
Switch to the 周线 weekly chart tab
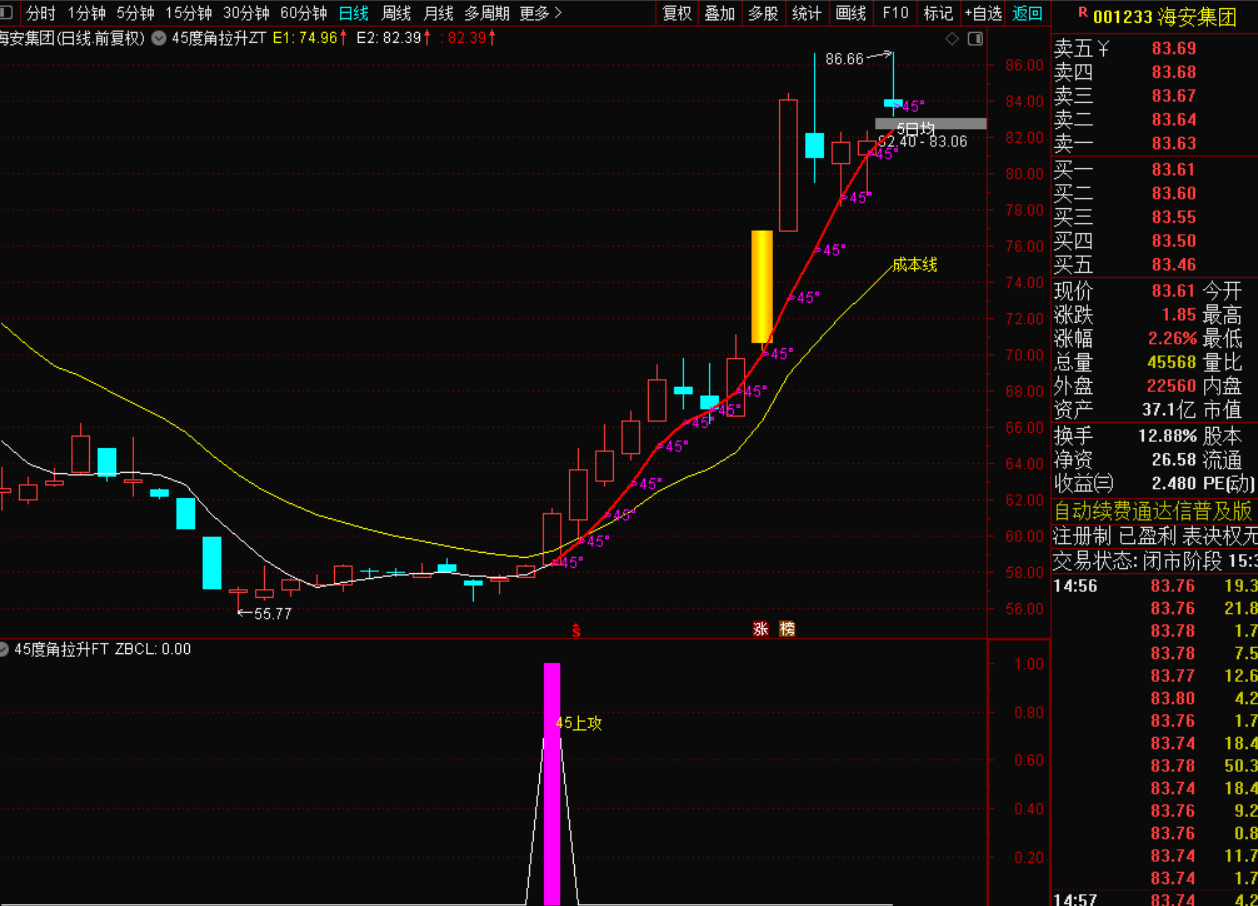[x=397, y=13]
